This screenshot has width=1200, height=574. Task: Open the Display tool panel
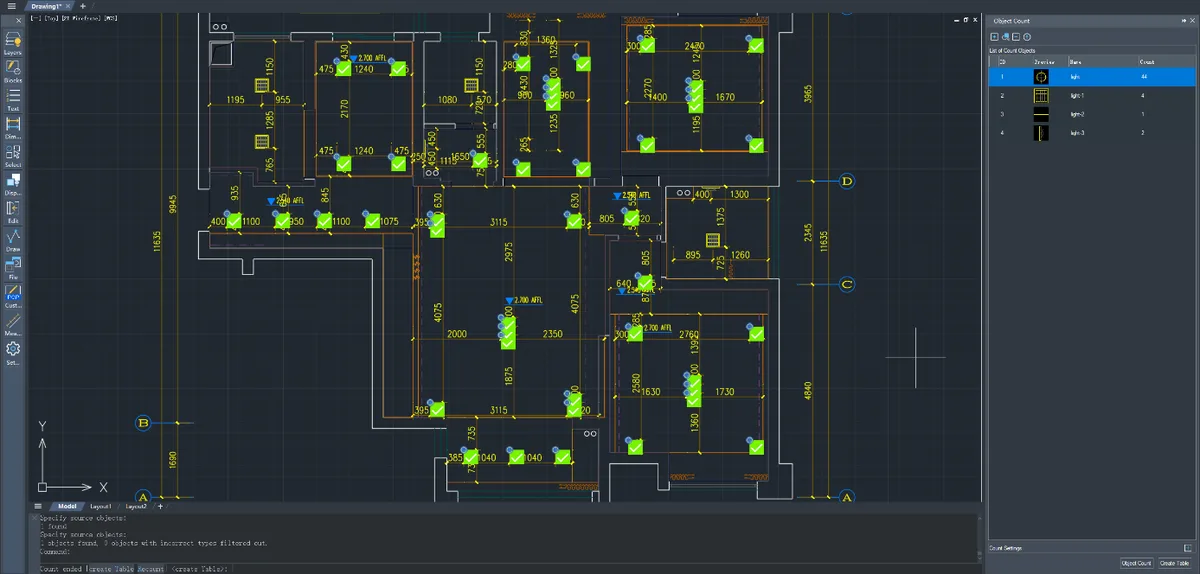click(x=13, y=184)
